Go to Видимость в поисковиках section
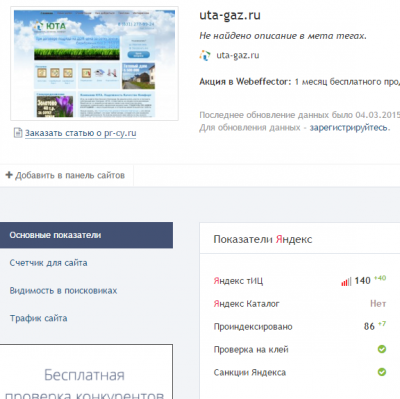This screenshot has width=400, height=399. [63, 290]
